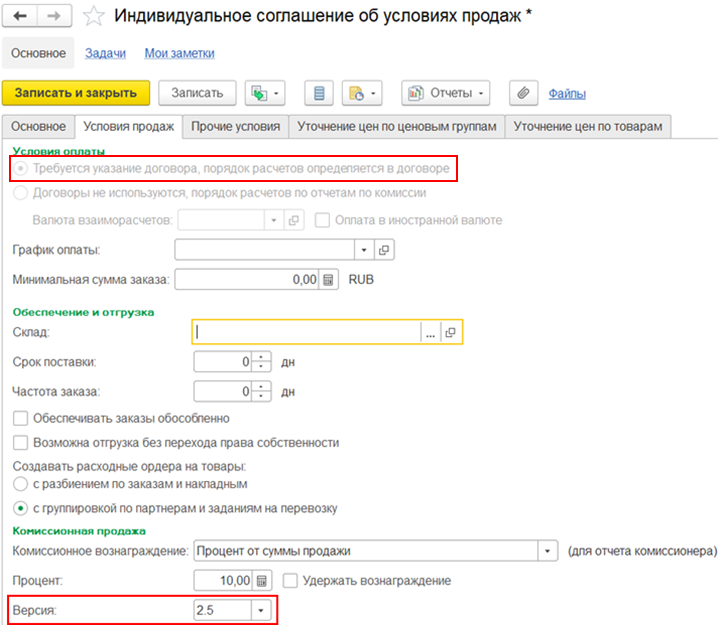The height and width of the screenshot is (631, 718).
Task: Go forward with the right arrow button
Action: (x=54, y=16)
